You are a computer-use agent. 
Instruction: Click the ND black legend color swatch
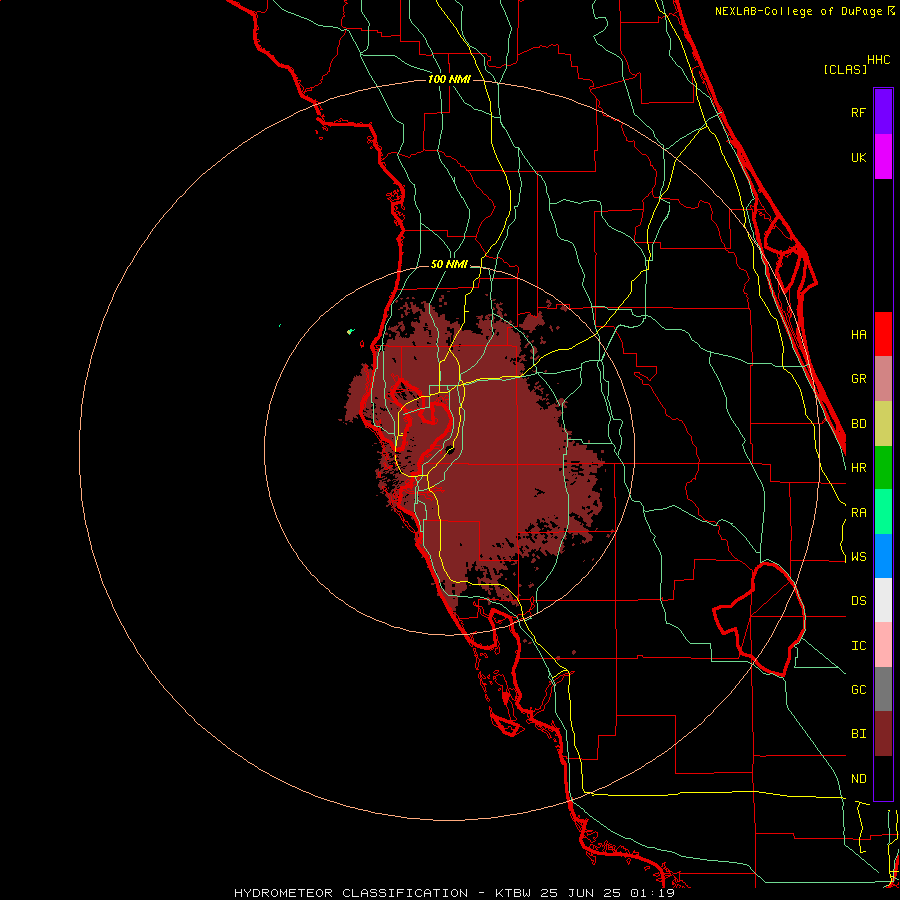click(883, 778)
